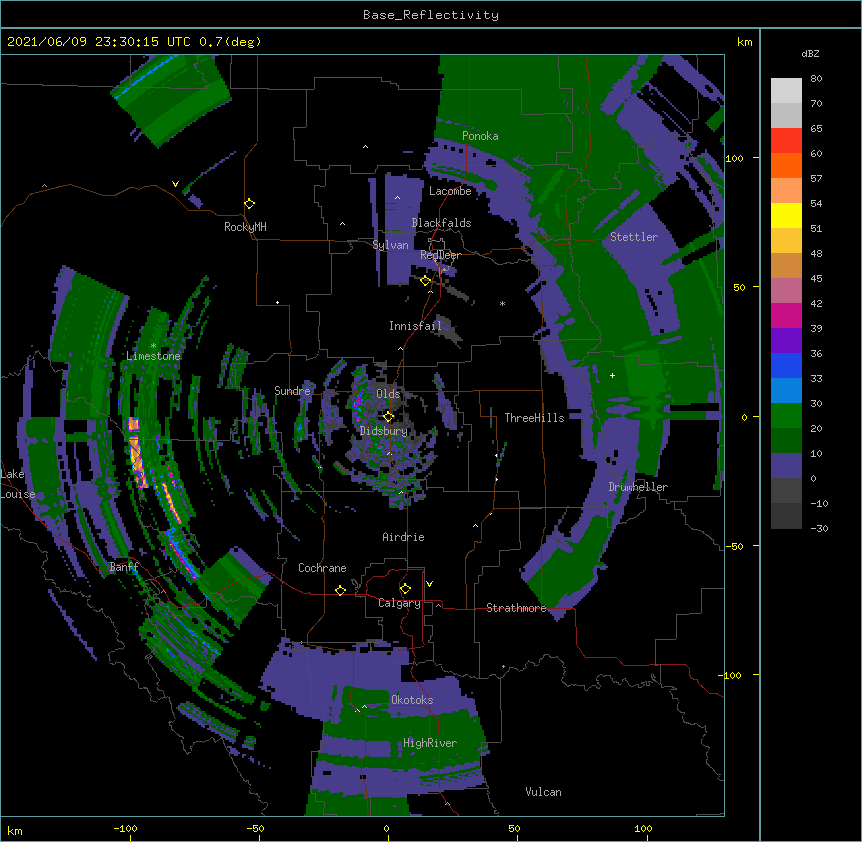862x842 pixels.
Task: Click the Sylvan city label
Action: point(390,245)
